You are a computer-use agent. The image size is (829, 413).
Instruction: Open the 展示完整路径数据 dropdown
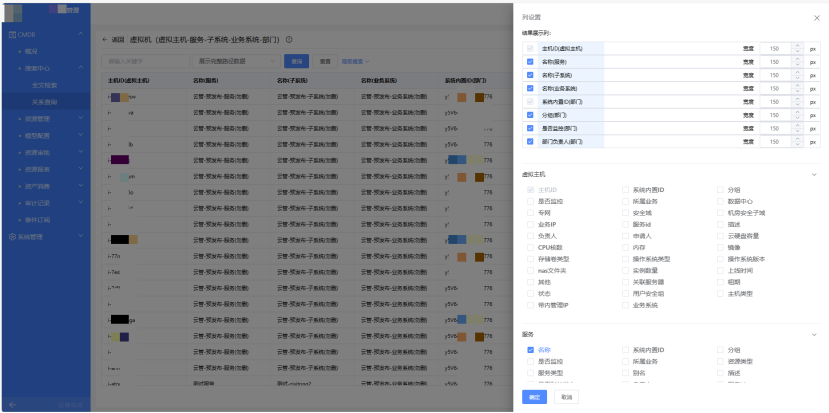[x=236, y=61]
